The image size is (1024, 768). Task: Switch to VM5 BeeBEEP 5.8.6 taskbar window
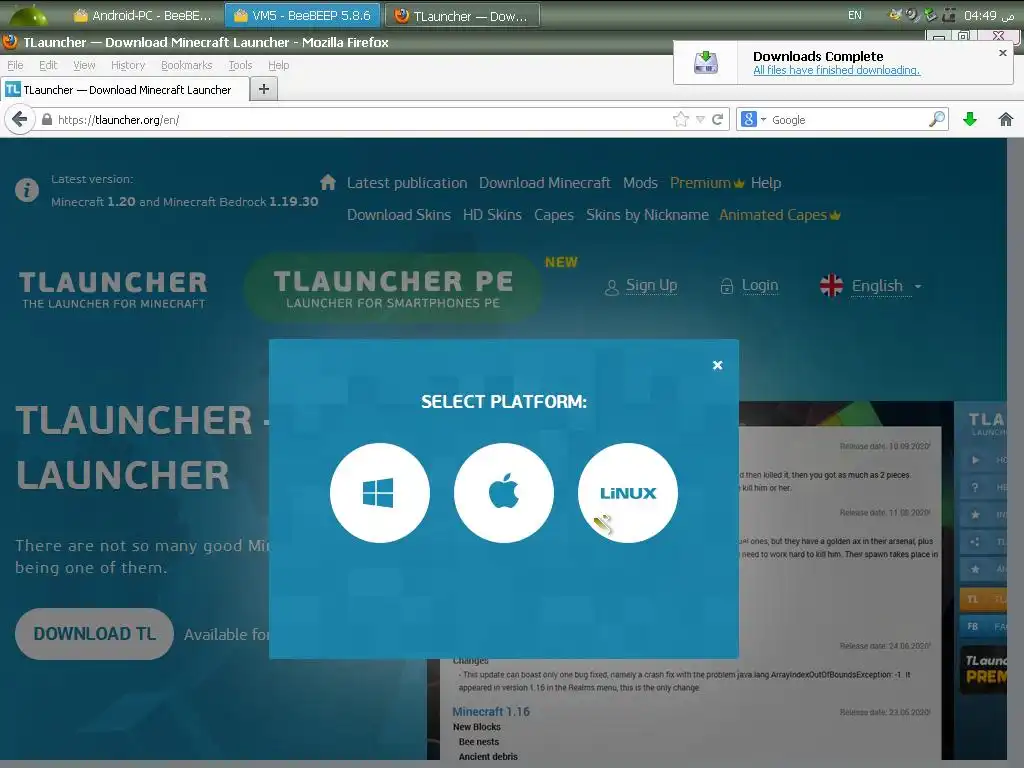[x=302, y=16]
